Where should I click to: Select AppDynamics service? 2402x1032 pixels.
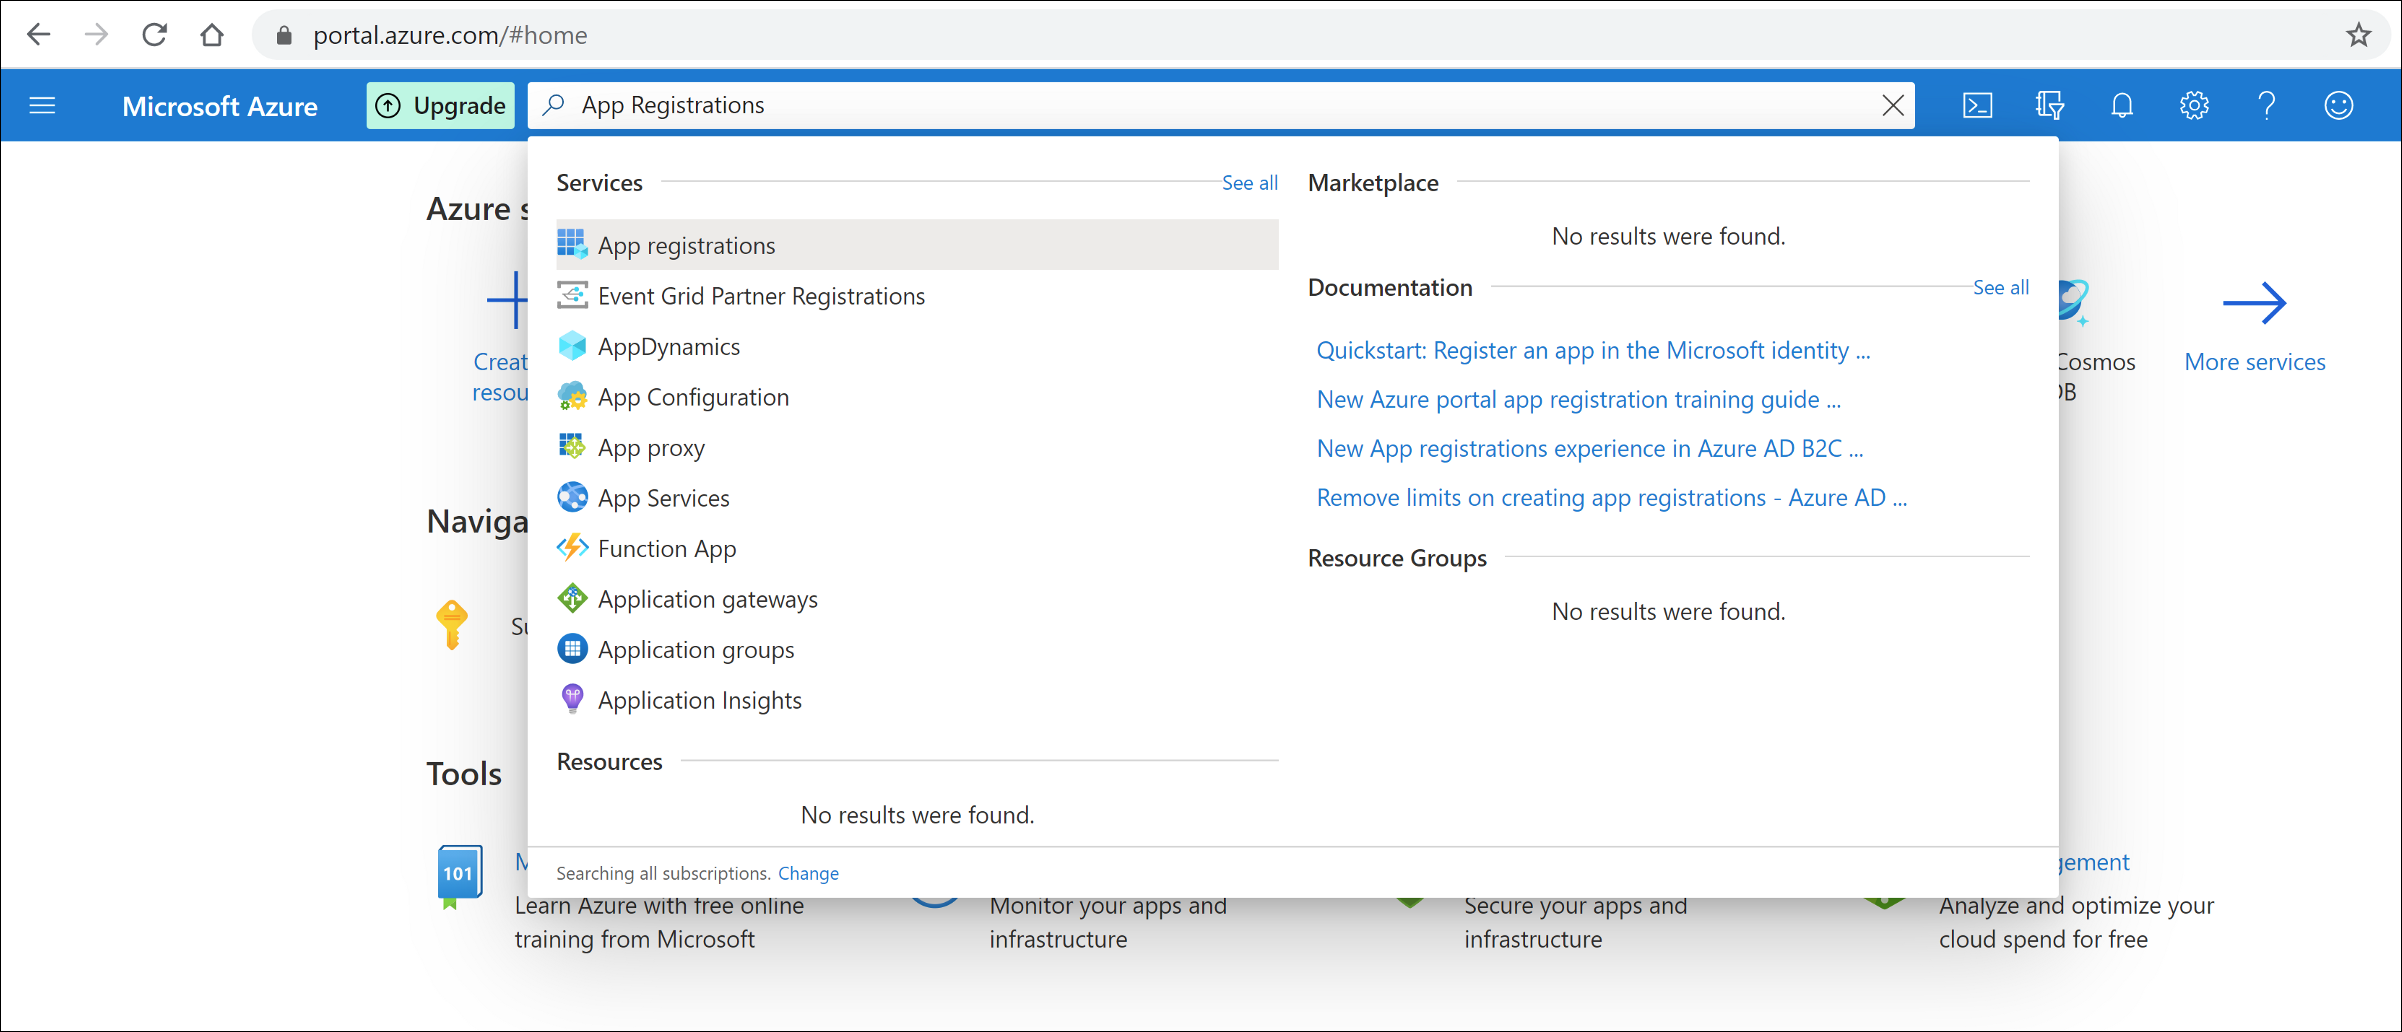(917, 346)
